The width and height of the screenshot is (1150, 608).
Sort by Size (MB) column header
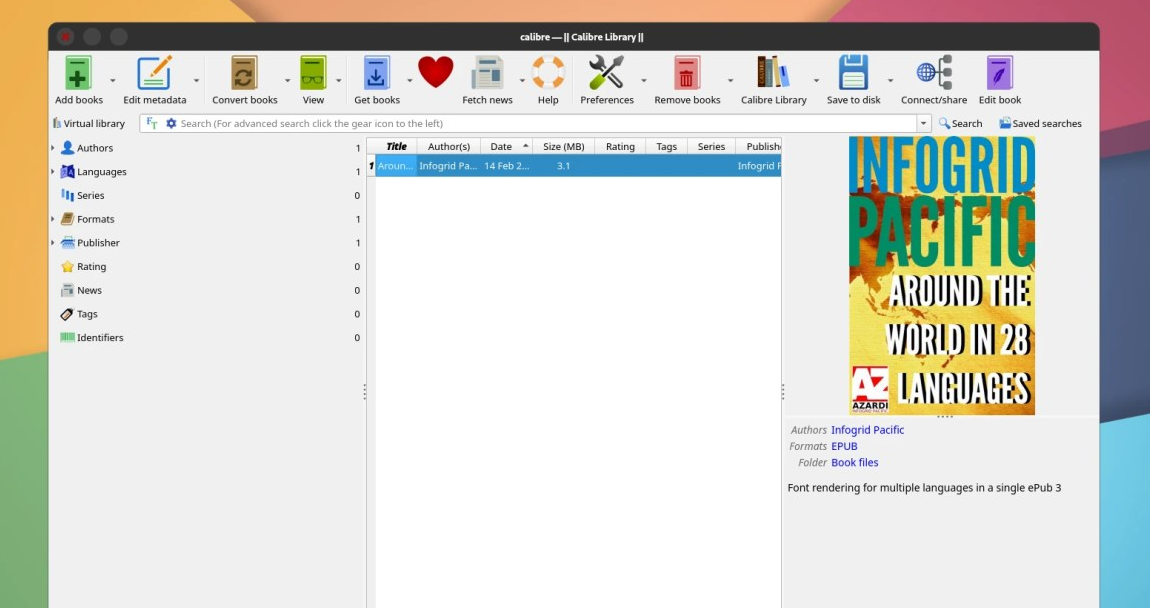click(563, 147)
